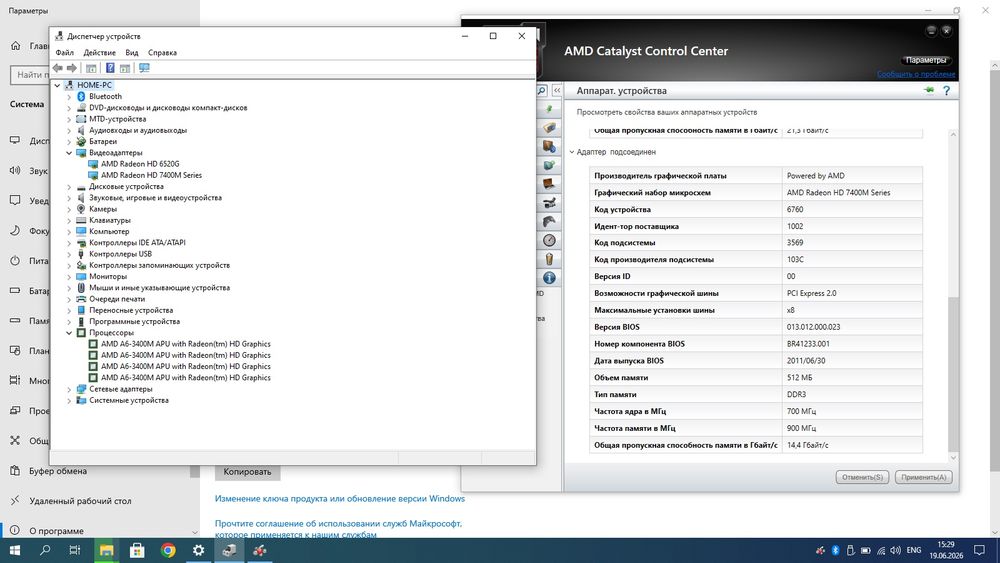
Task: Click the ENG language indicator
Action: 914,550
